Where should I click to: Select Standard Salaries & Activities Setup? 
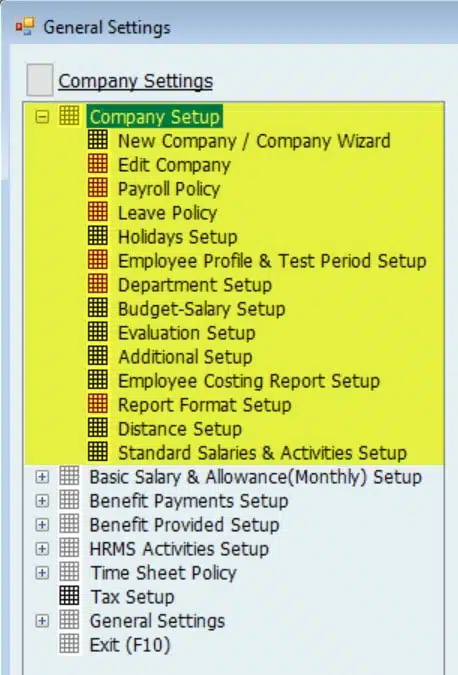tap(262, 453)
